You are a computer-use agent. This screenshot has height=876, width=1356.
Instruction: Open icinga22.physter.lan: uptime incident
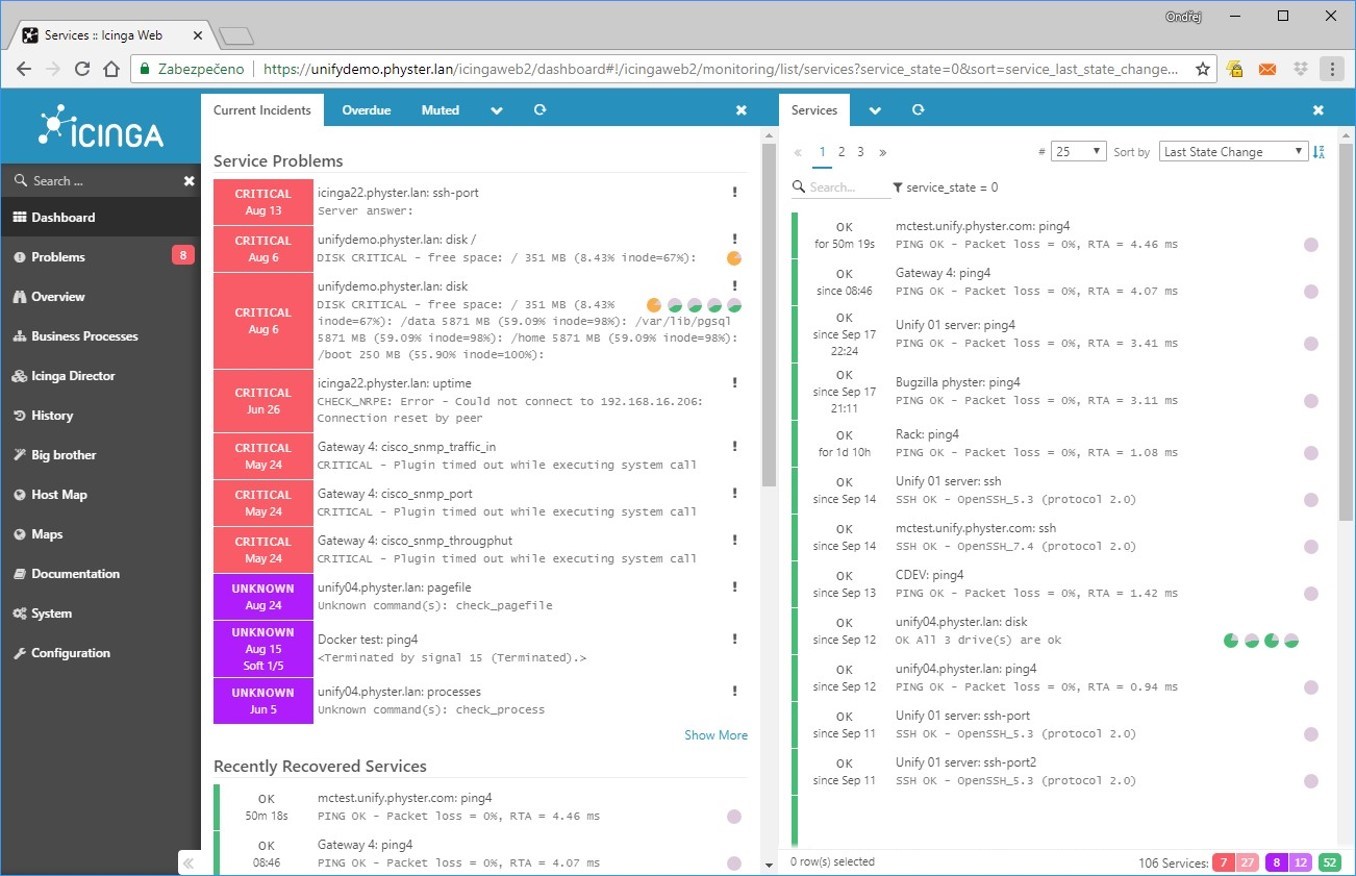394,383
